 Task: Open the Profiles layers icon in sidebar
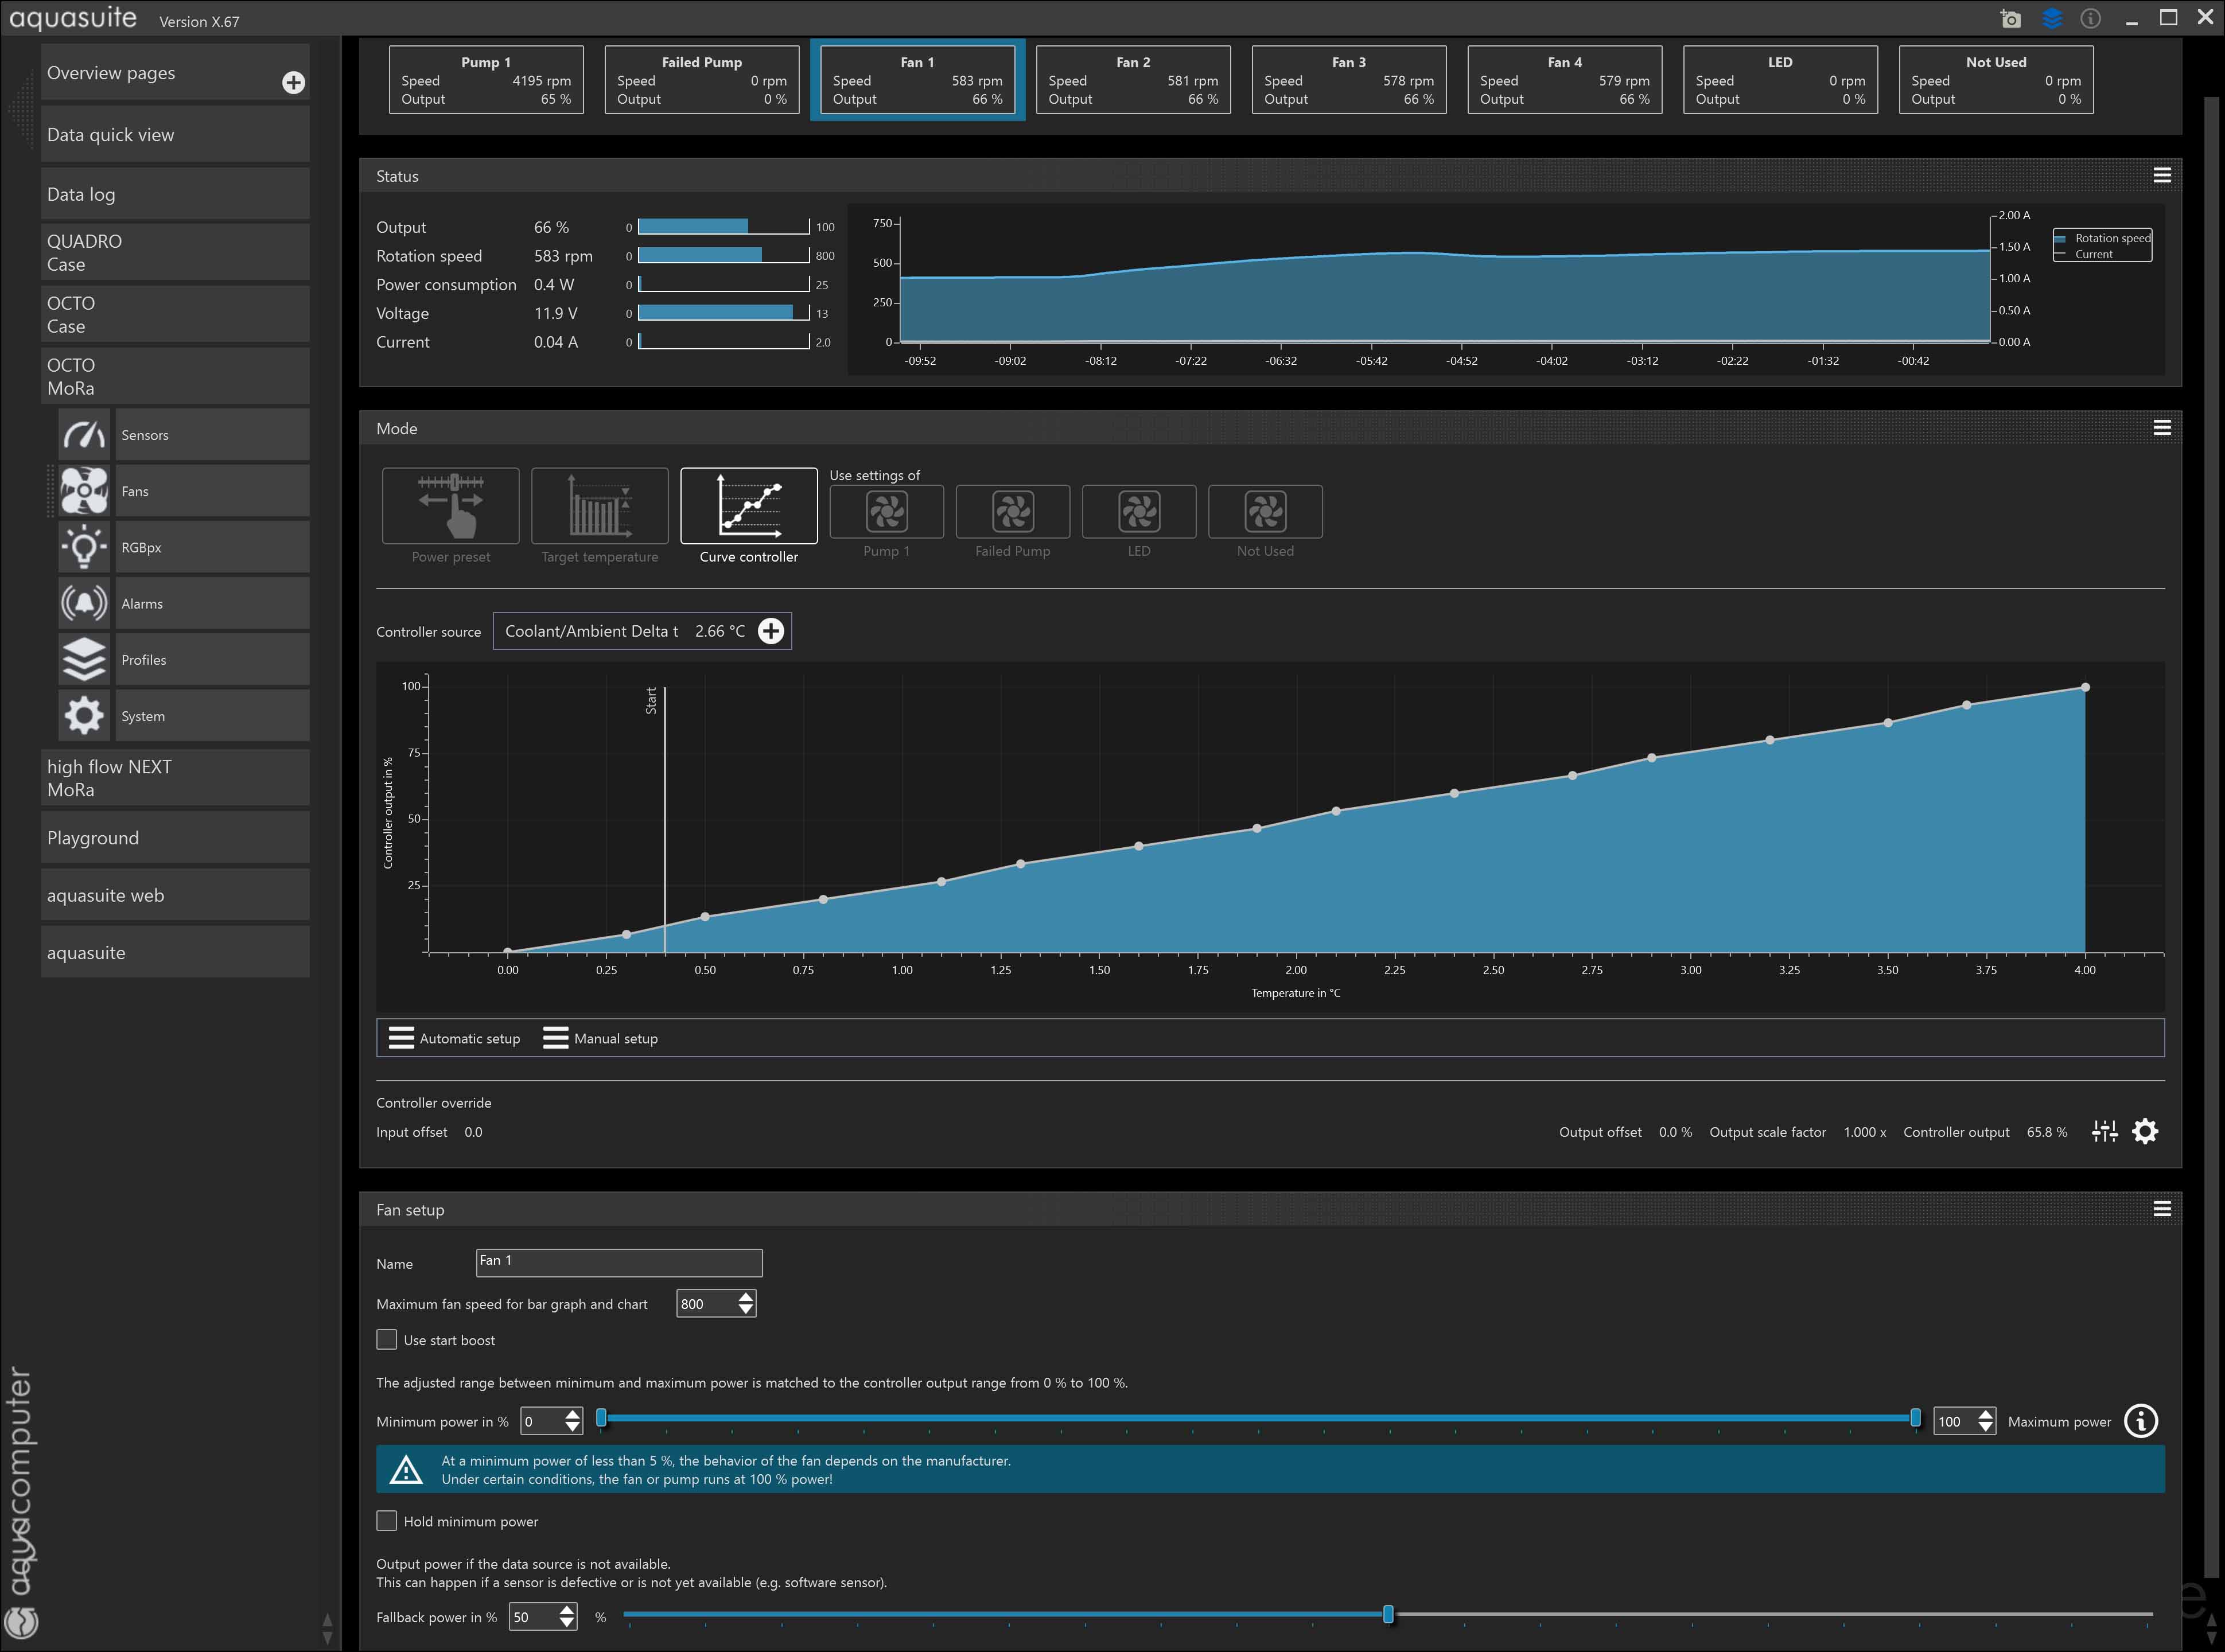coord(84,659)
